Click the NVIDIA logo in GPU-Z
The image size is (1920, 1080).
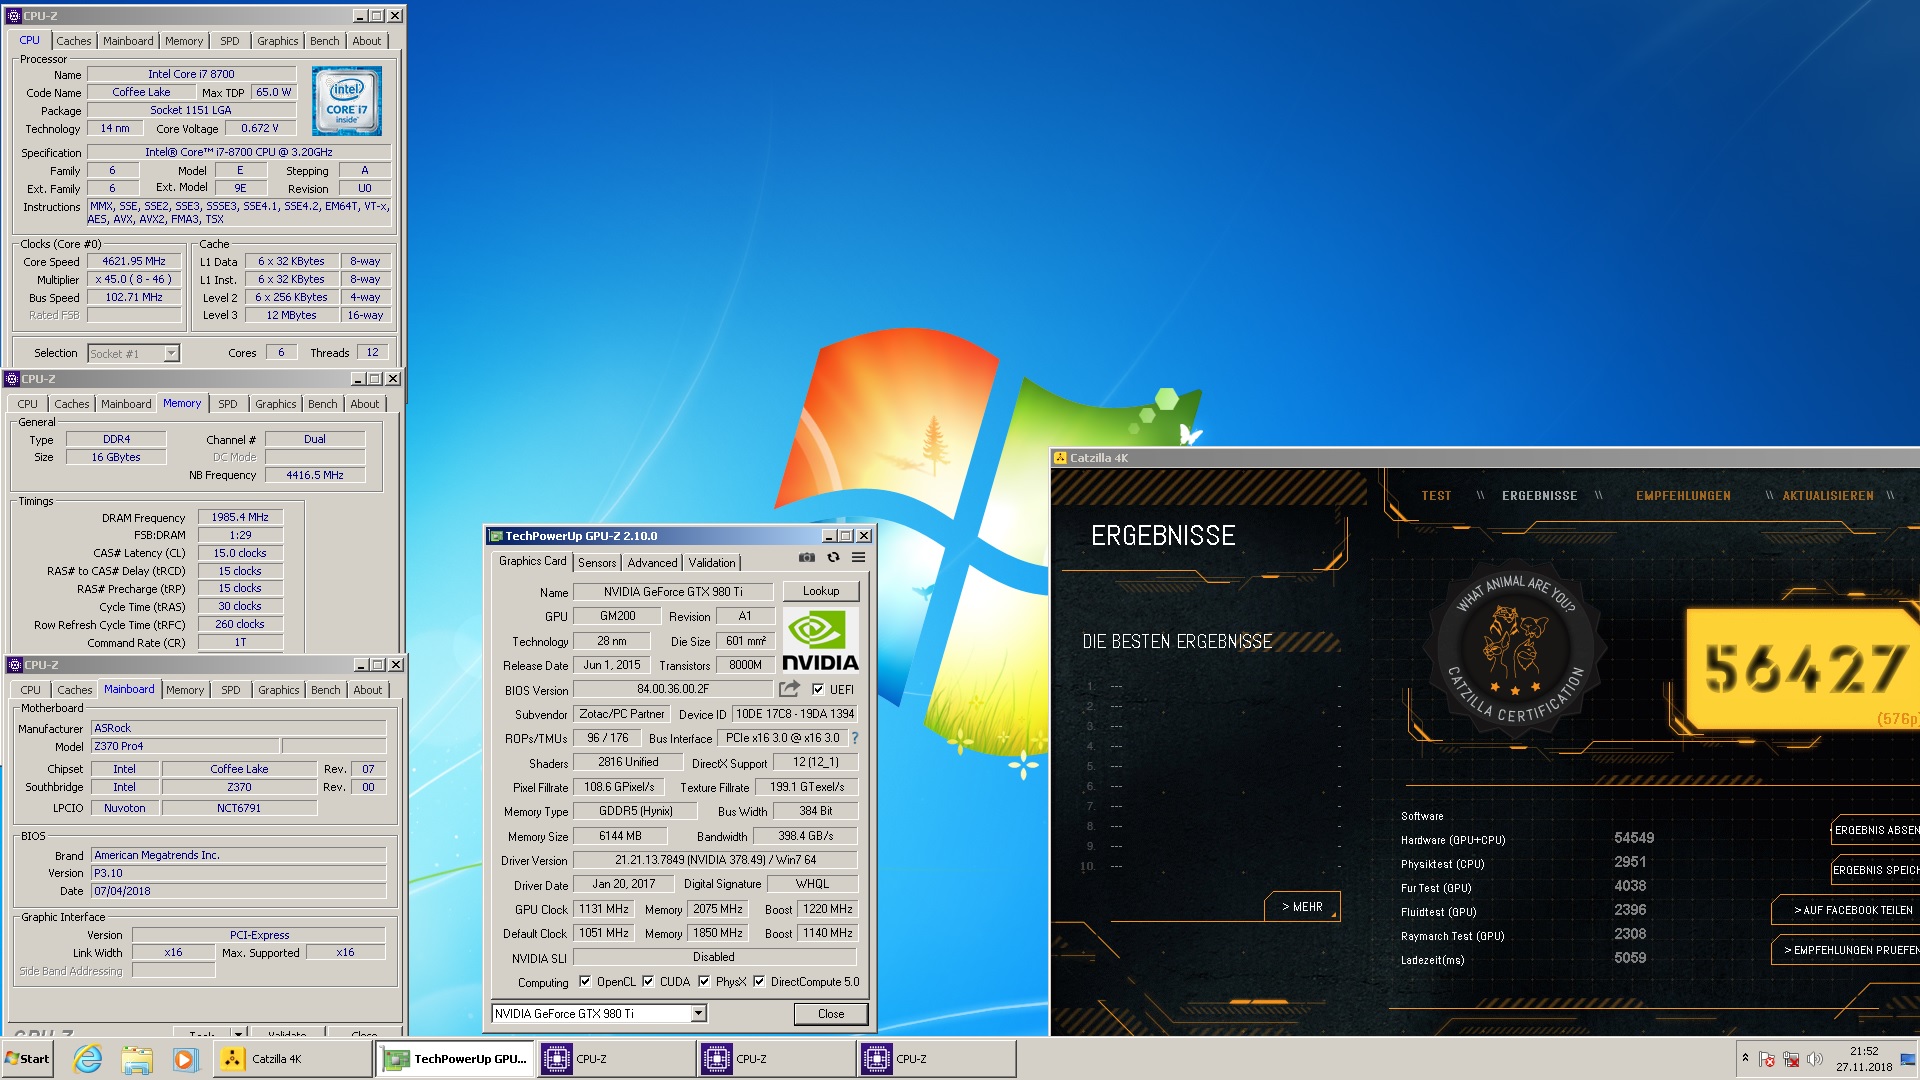pyautogui.click(x=820, y=640)
